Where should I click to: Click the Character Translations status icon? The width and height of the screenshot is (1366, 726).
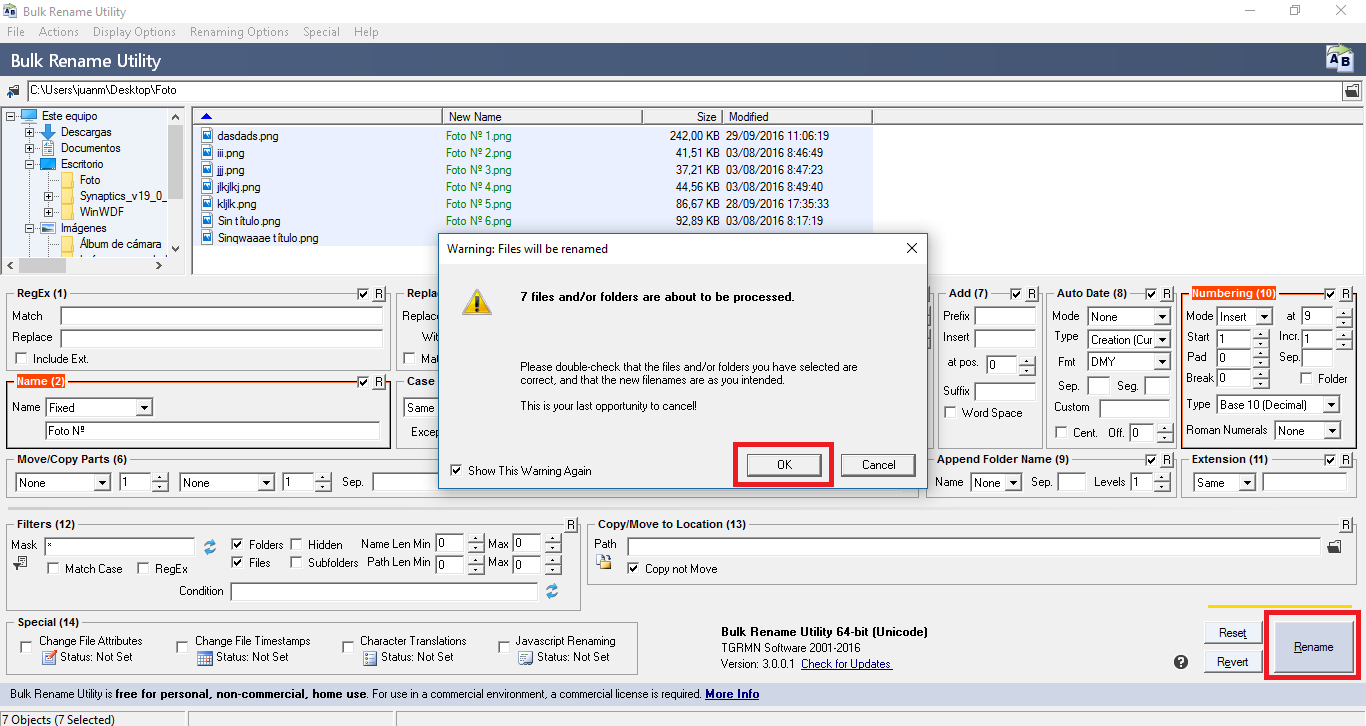click(369, 657)
